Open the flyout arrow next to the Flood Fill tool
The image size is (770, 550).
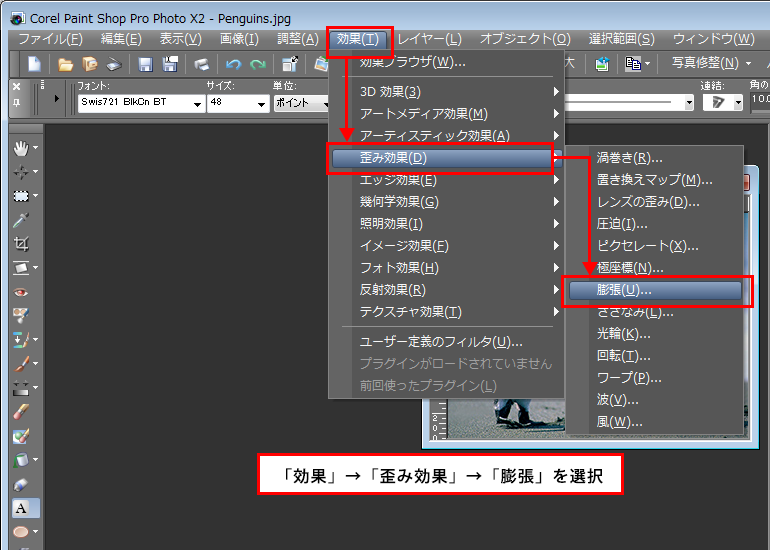[x=35, y=460]
